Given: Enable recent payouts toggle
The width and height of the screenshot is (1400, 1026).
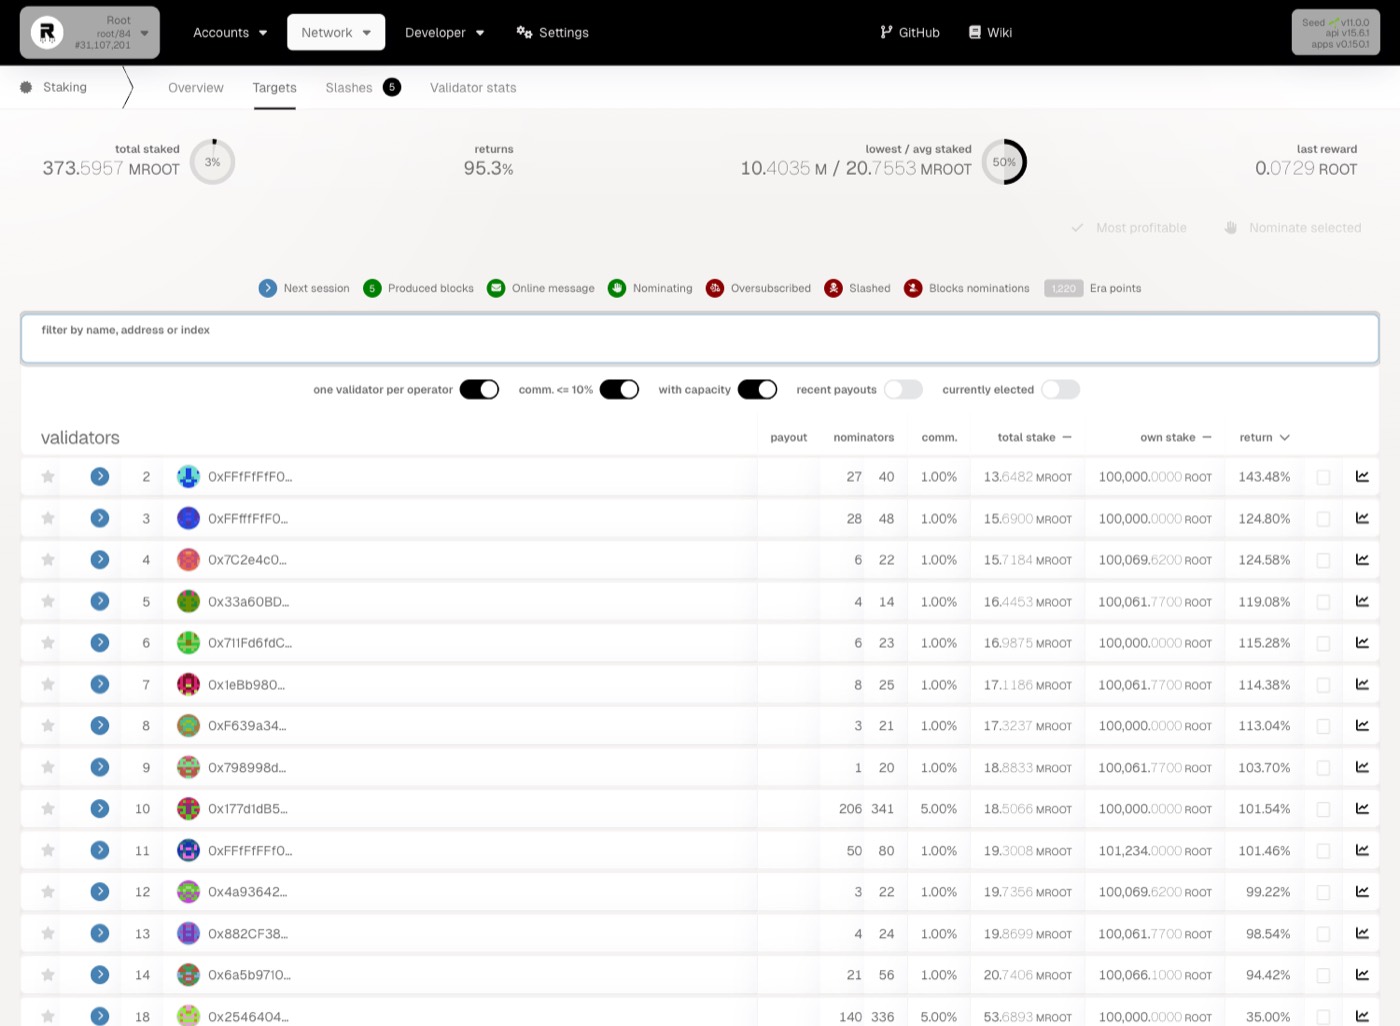Looking at the screenshot, I should tap(903, 390).
